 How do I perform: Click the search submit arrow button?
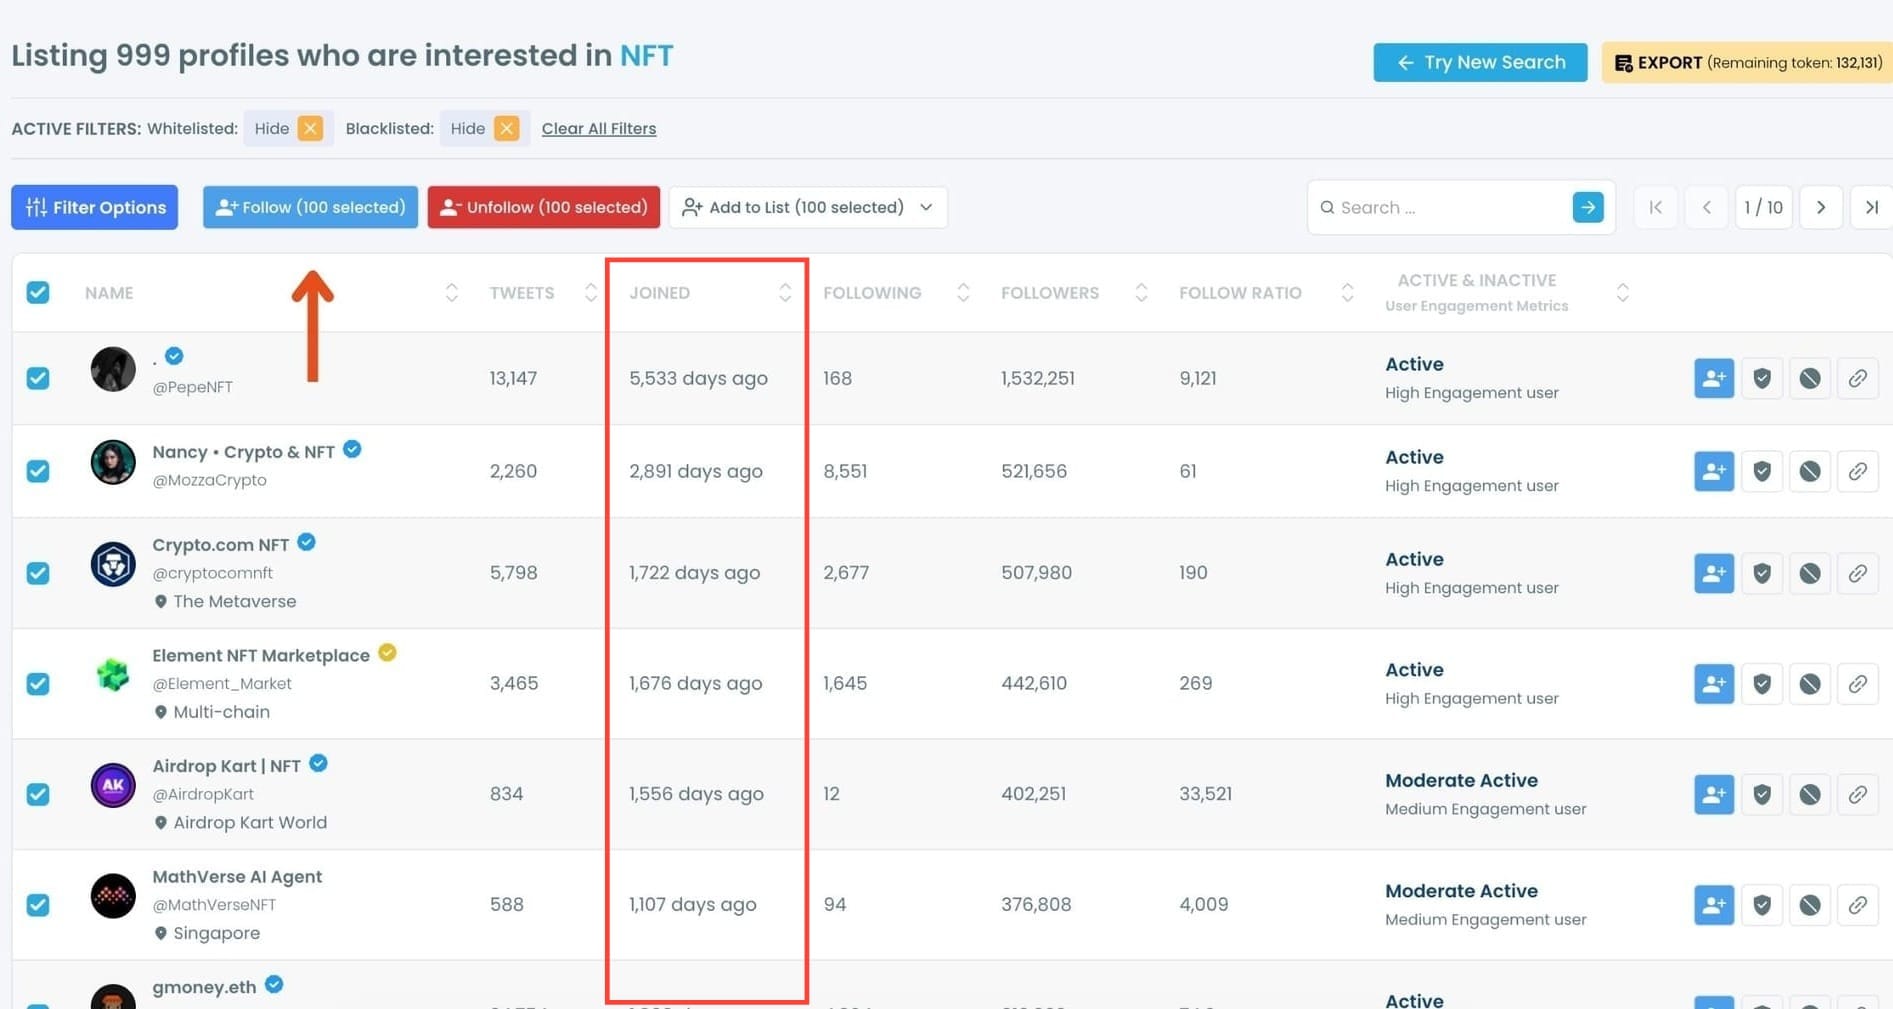1587,207
